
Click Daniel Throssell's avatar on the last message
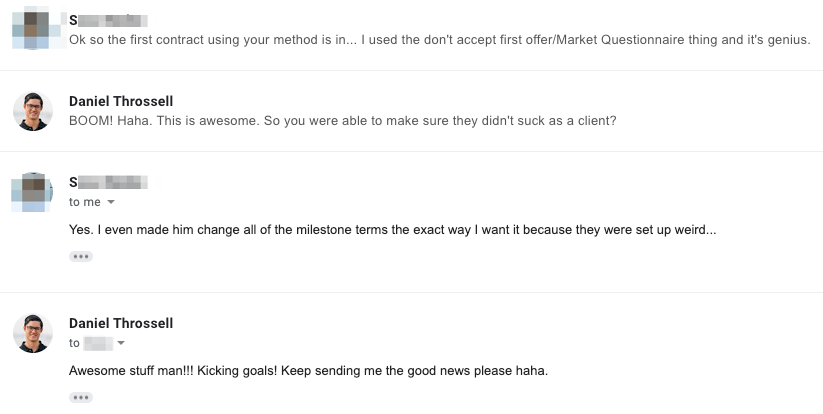coord(33,333)
